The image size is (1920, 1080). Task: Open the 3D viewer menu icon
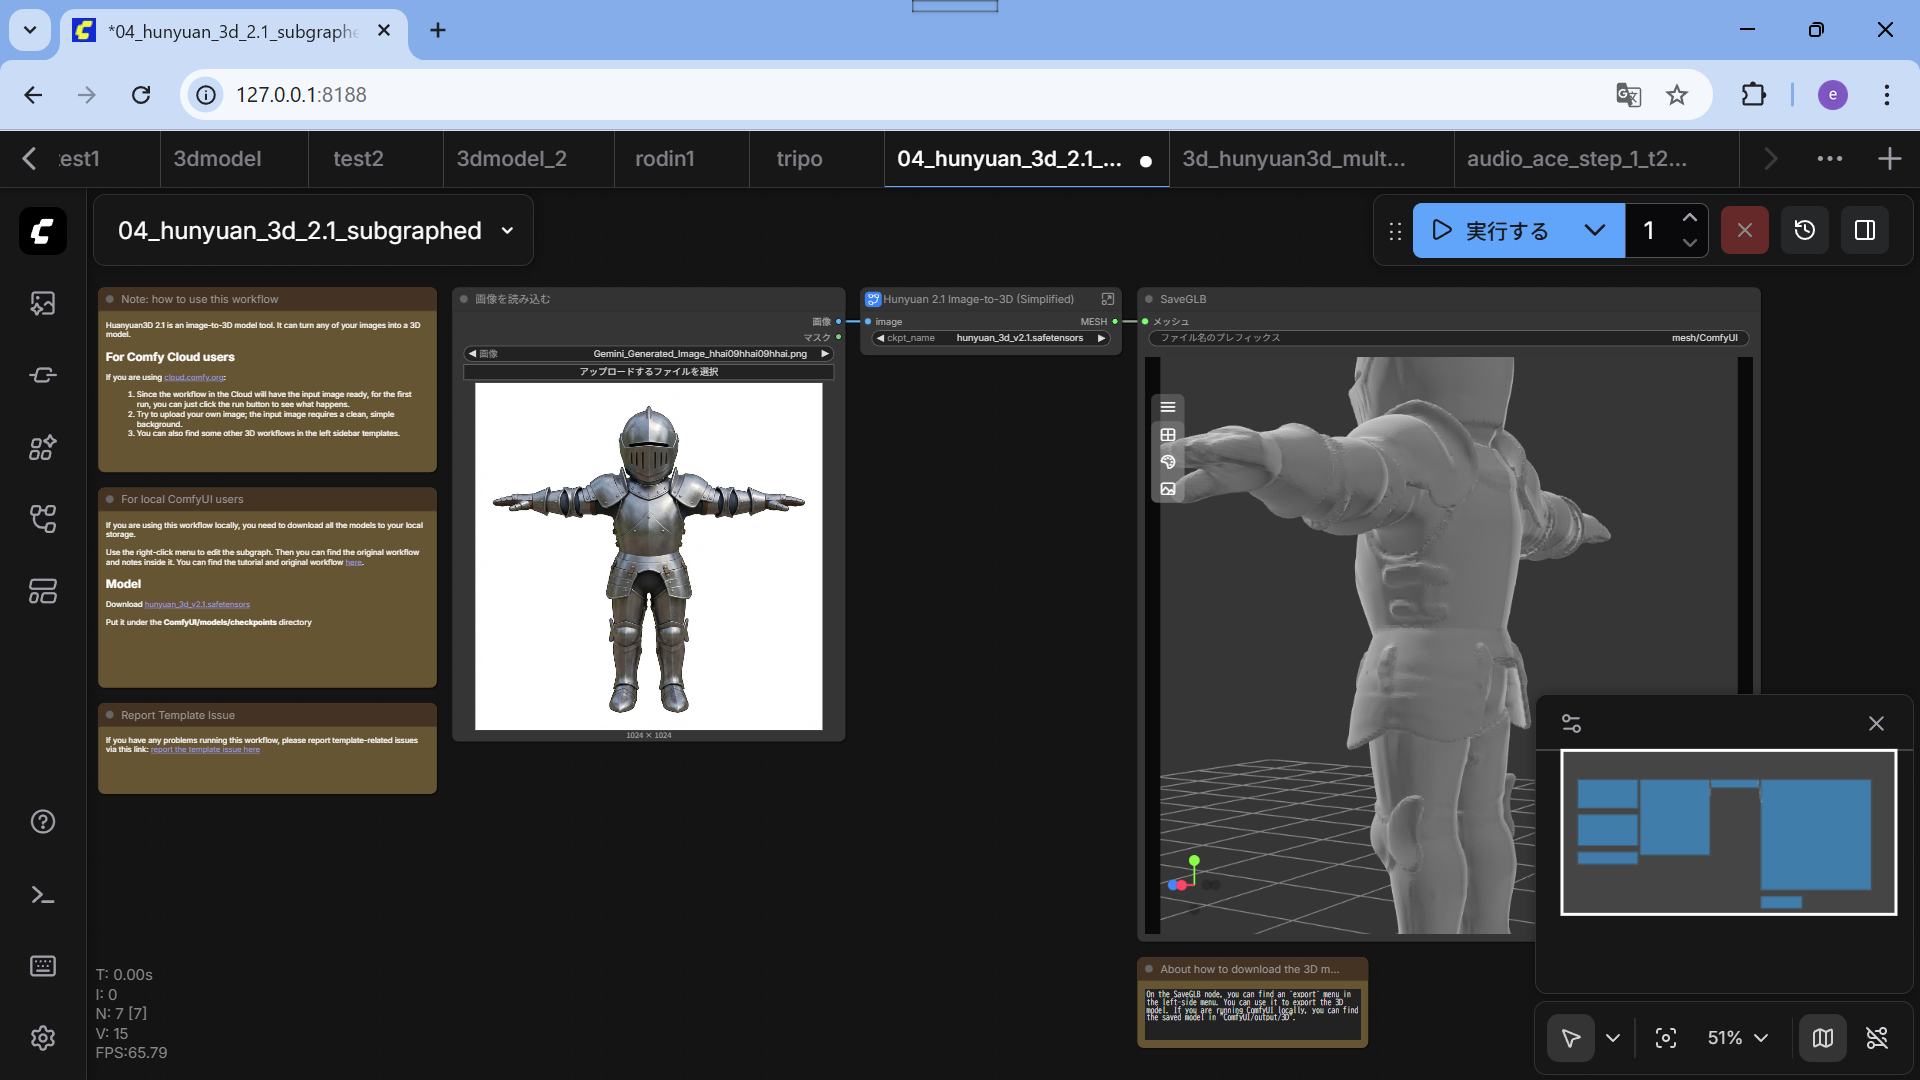(1167, 407)
